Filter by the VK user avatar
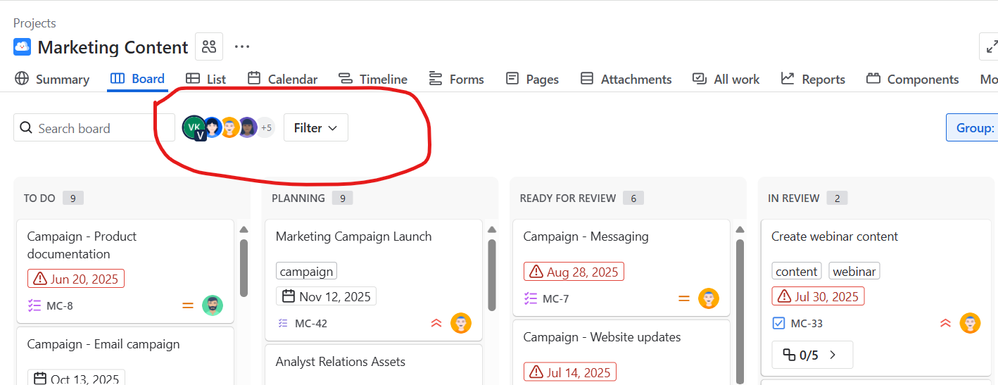 click(x=193, y=127)
